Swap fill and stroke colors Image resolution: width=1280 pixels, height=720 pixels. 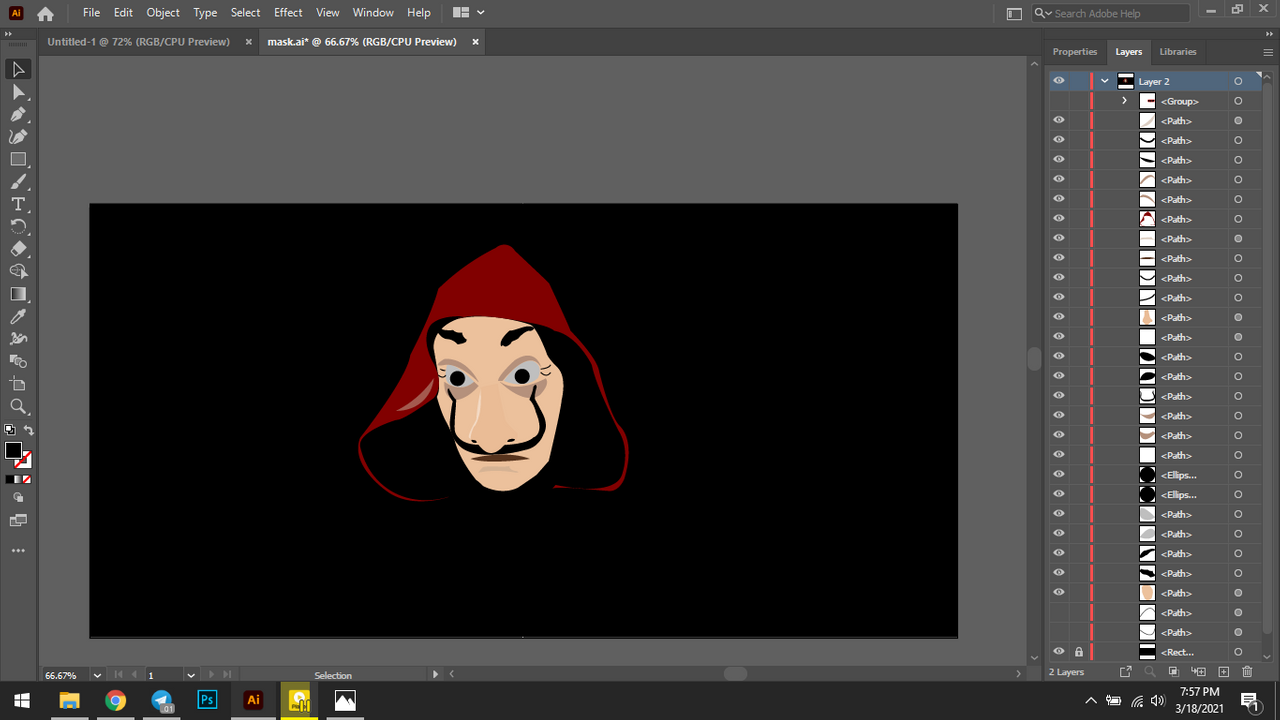28,431
